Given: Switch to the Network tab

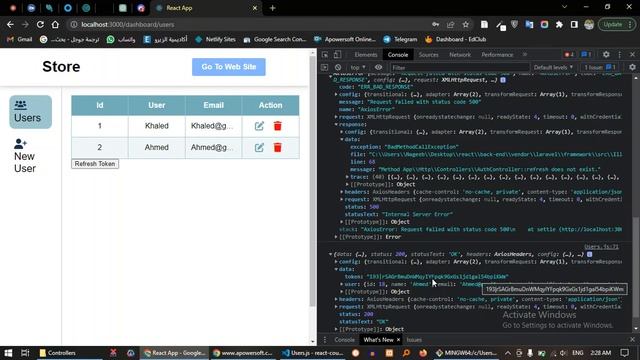Looking at the screenshot, I should (460, 55).
